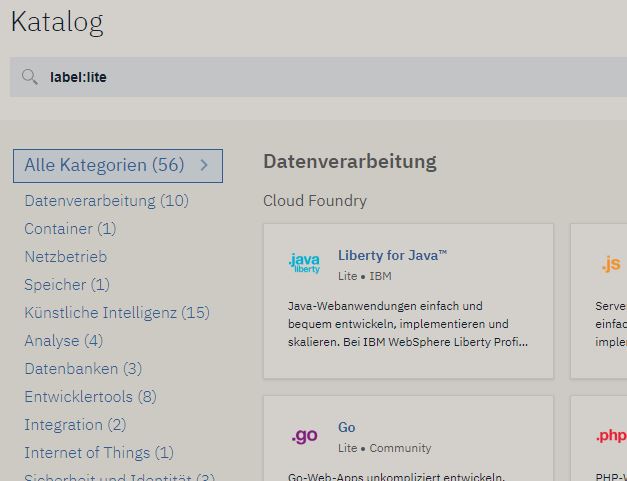Expand the Alle Kategorien chevron arrow

coord(204,165)
